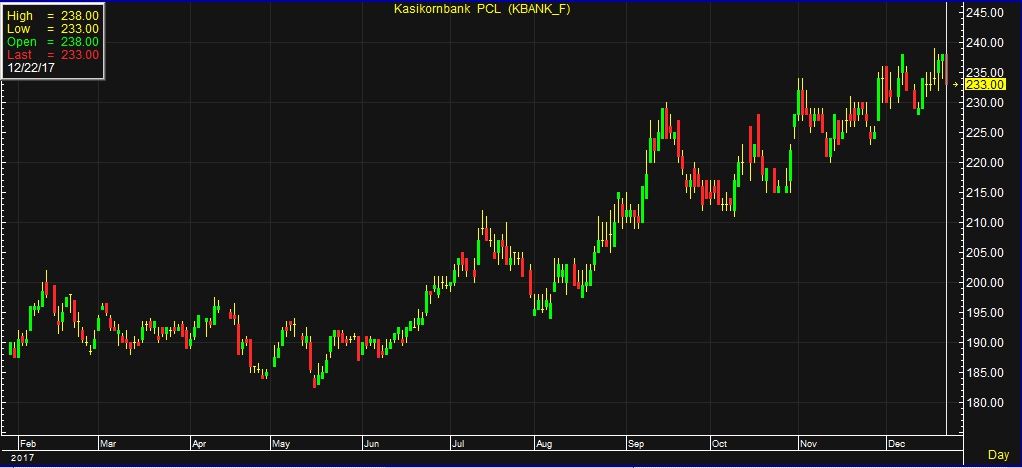The width and height of the screenshot is (1022, 468).
Task: Click the 240.00 price axis label
Action: [x=985, y=43]
